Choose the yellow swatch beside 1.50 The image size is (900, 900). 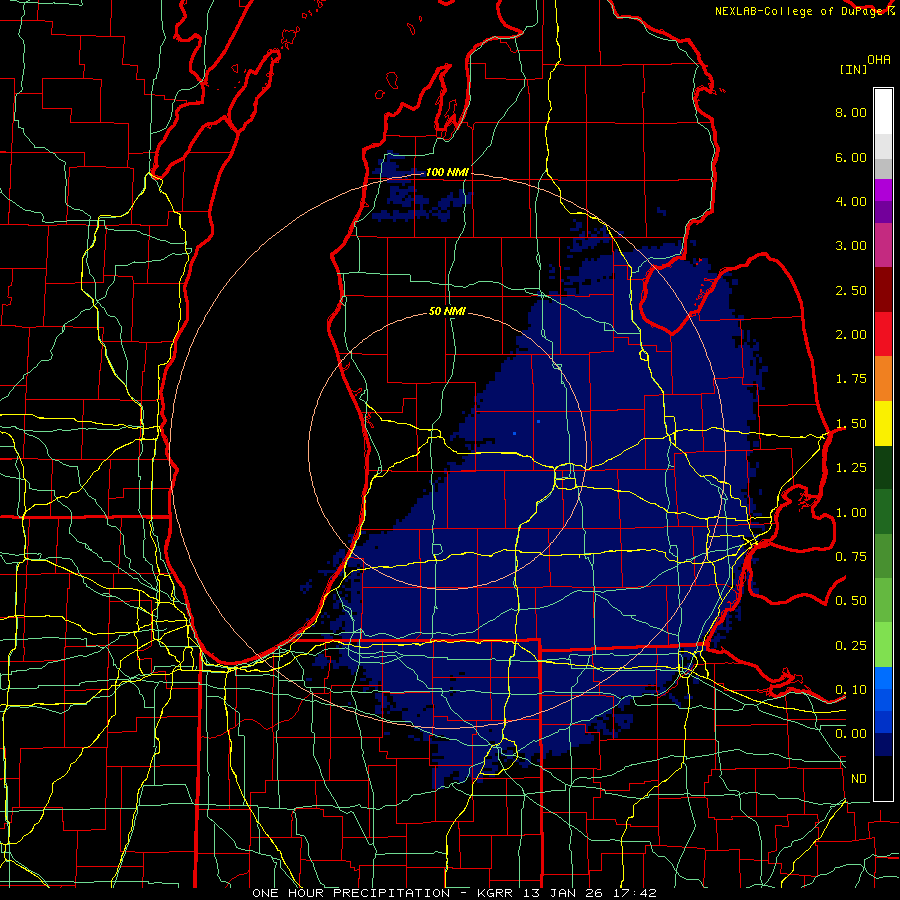click(x=883, y=424)
